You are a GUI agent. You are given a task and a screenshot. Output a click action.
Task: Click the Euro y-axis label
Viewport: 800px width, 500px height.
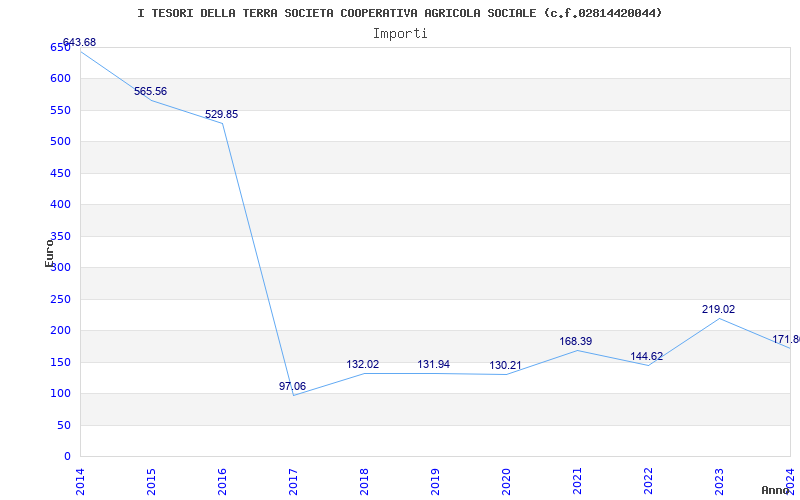tap(49, 253)
